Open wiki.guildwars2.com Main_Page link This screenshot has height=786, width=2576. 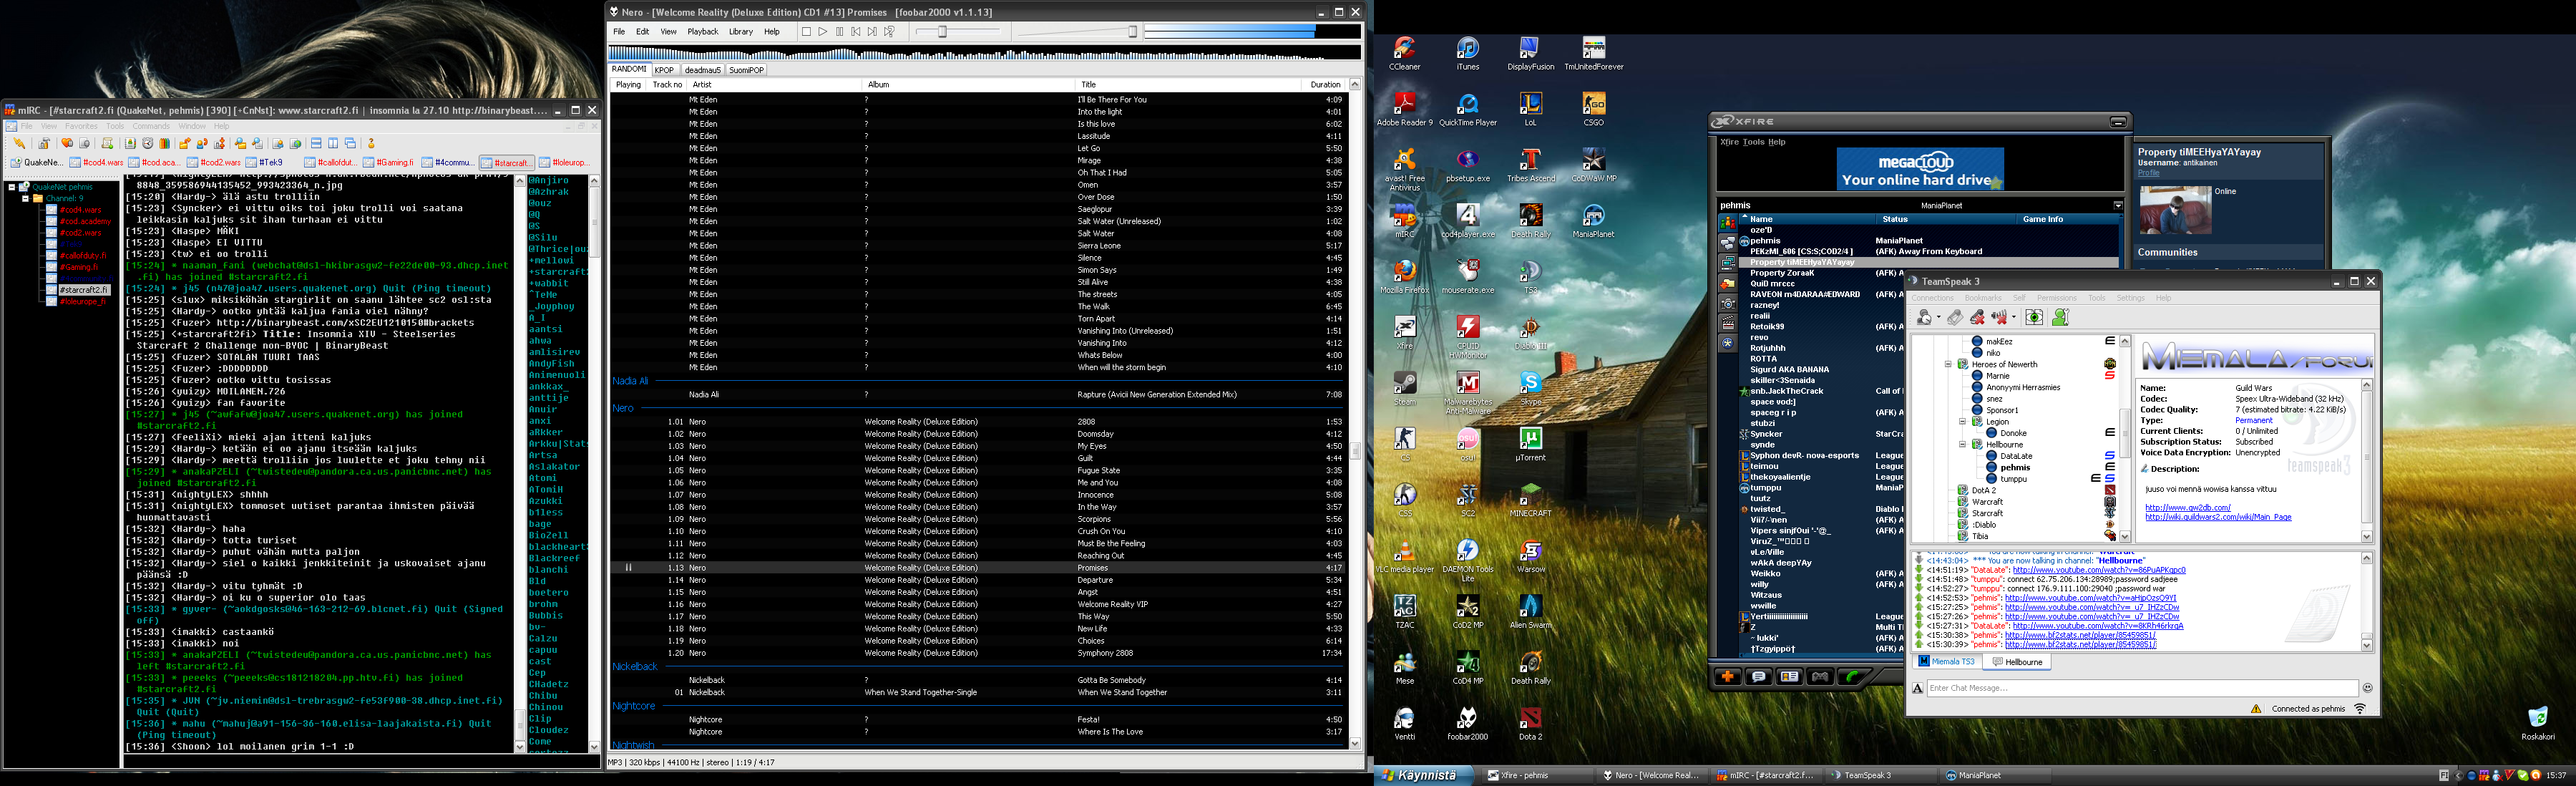[x=2217, y=517]
